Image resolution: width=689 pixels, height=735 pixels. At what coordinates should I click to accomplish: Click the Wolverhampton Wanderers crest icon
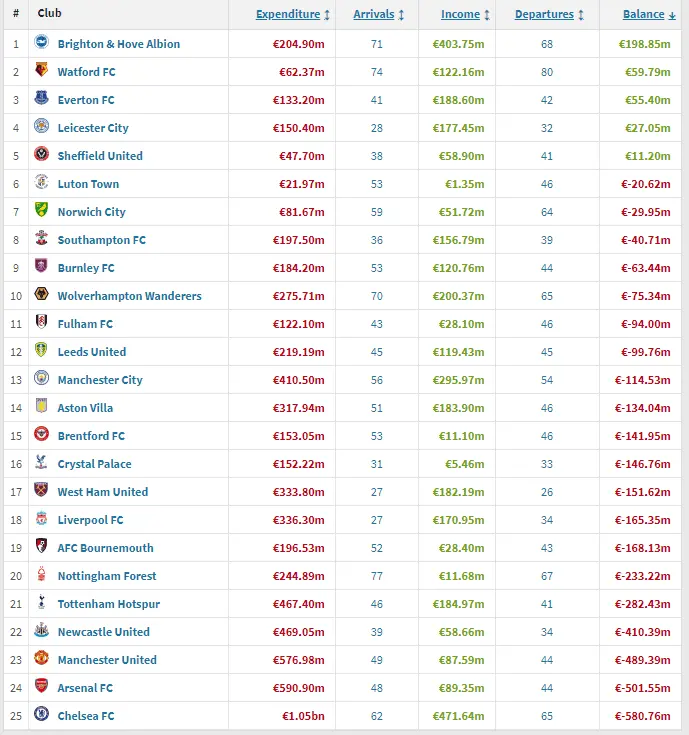coord(42,295)
